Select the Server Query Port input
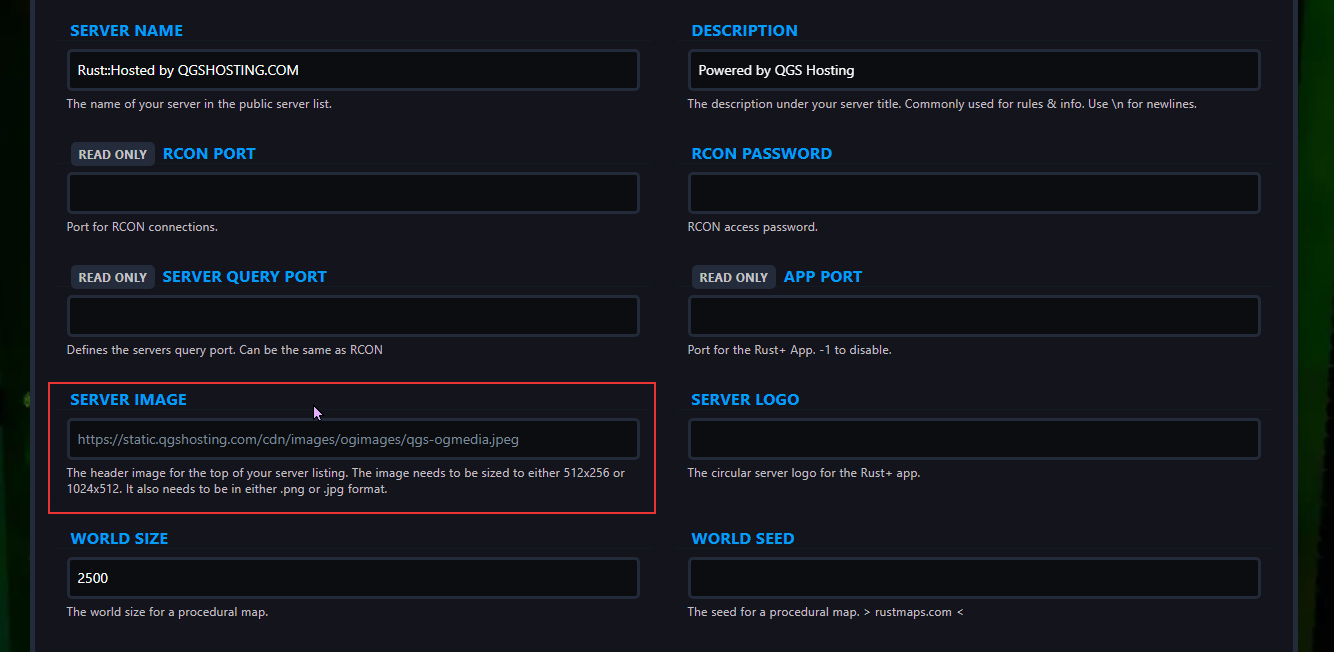 click(x=352, y=316)
